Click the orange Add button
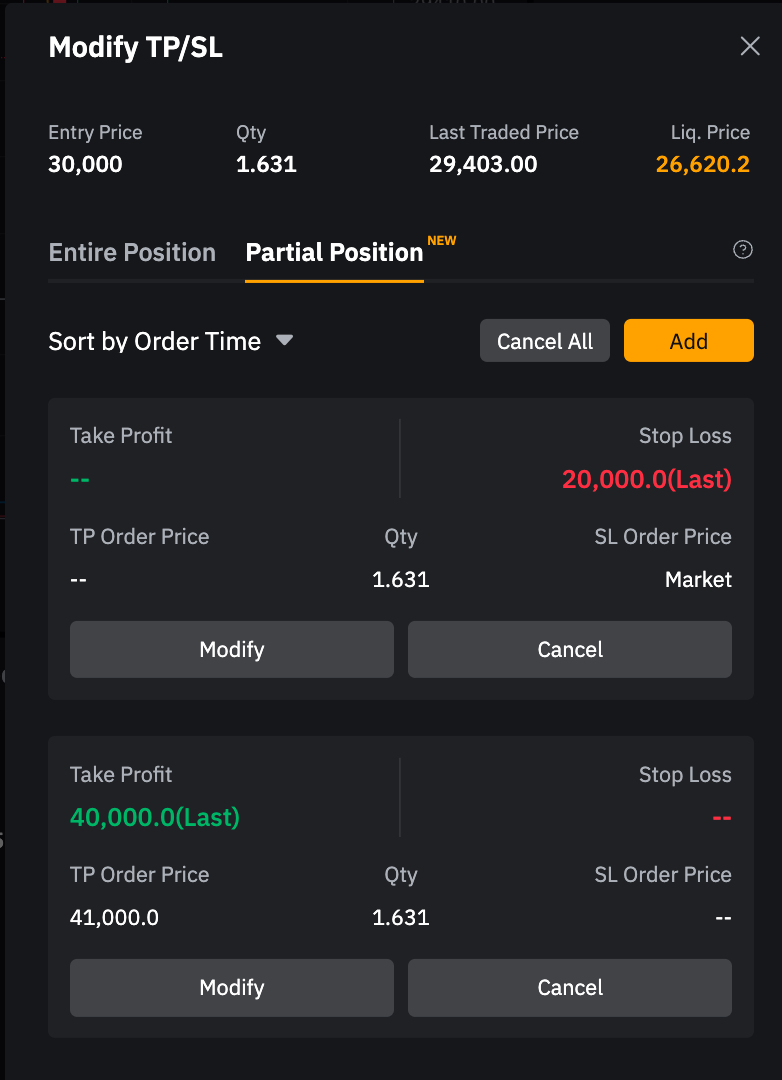Image resolution: width=782 pixels, height=1080 pixels. 688,341
